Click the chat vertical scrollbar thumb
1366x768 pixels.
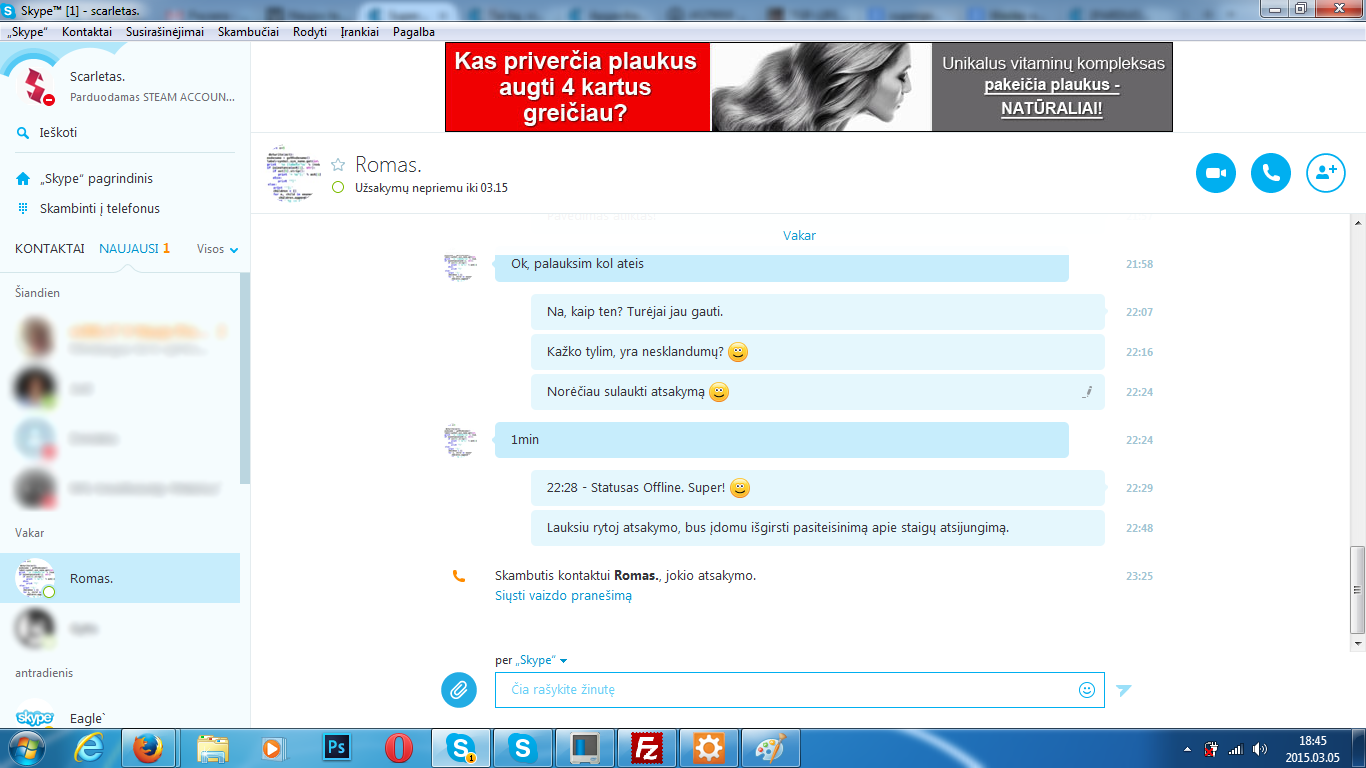pyautogui.click(x=1357, y=590)
